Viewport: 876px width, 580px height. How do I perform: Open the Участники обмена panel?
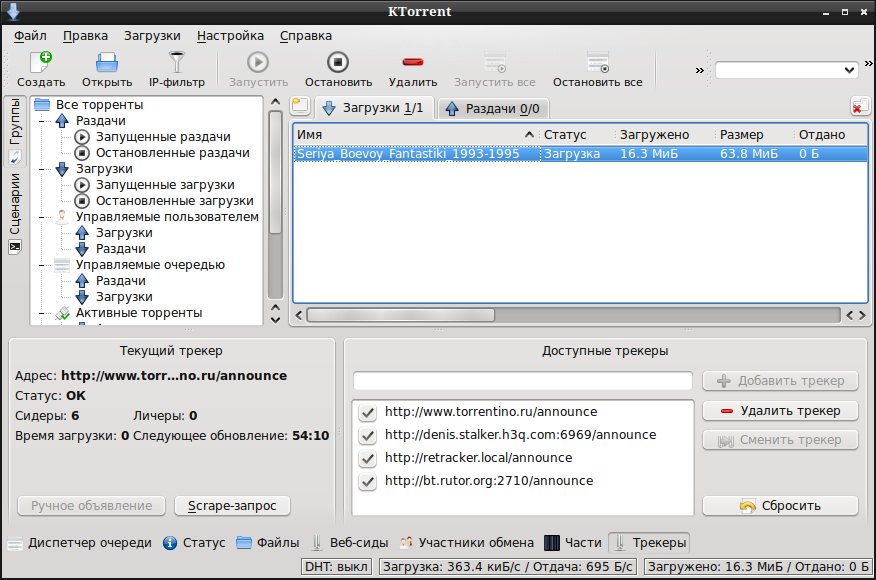[467, 543]
